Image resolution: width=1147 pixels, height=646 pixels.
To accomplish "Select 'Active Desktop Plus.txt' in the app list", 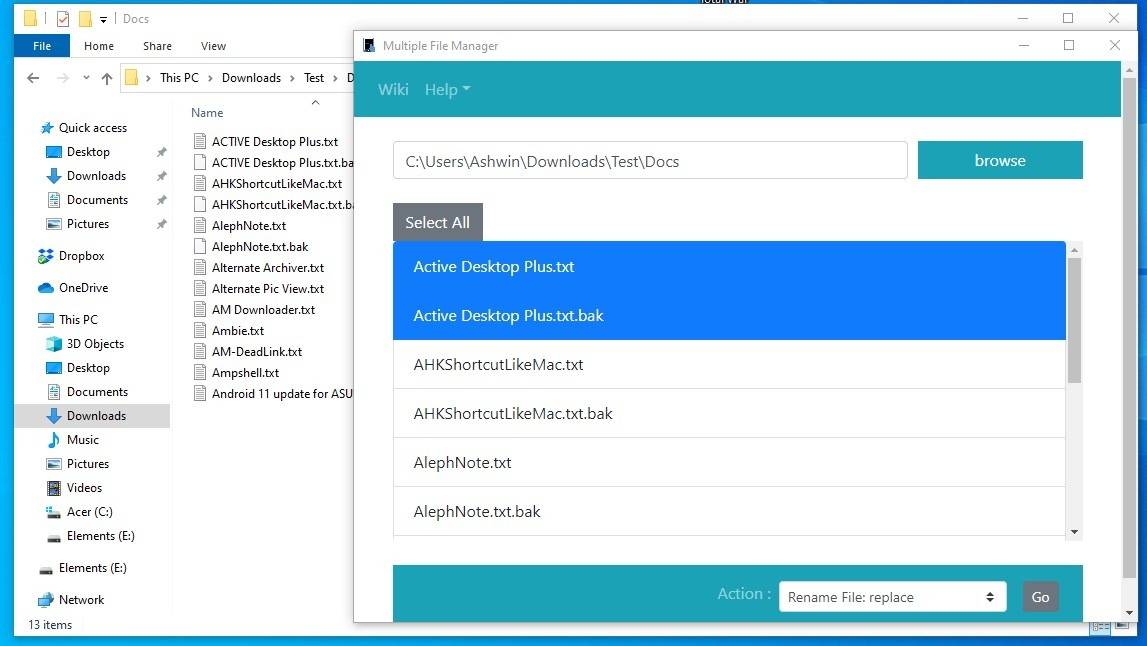I will pos(729,266).
